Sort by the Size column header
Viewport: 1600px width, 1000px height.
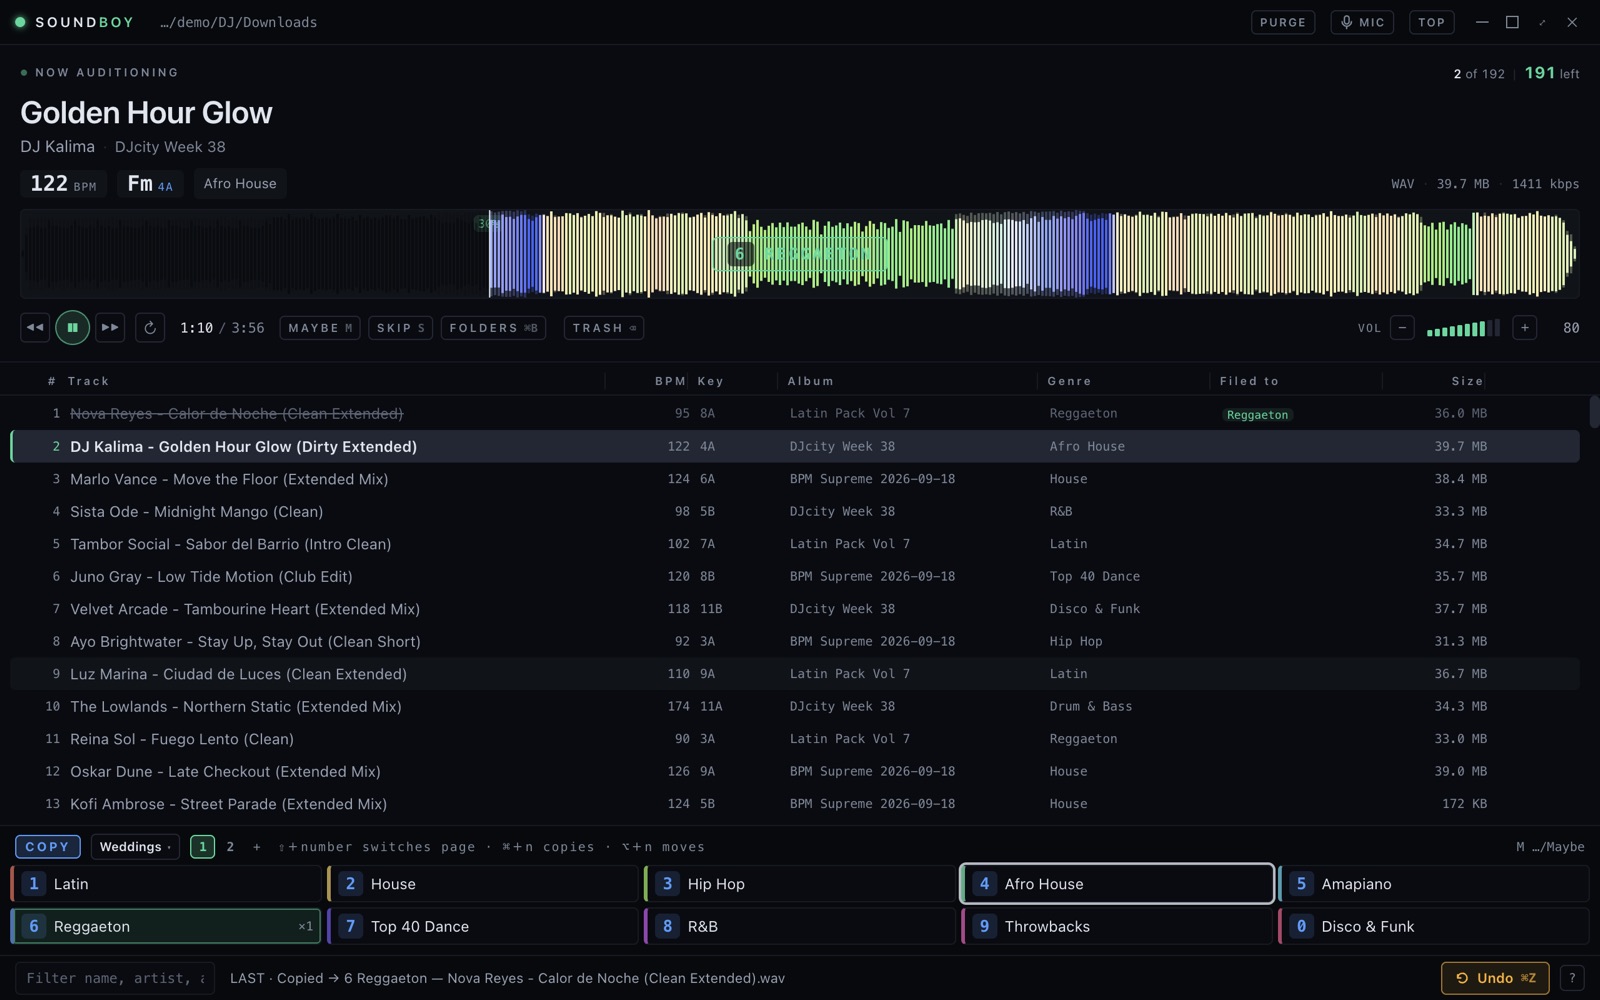1467,381
